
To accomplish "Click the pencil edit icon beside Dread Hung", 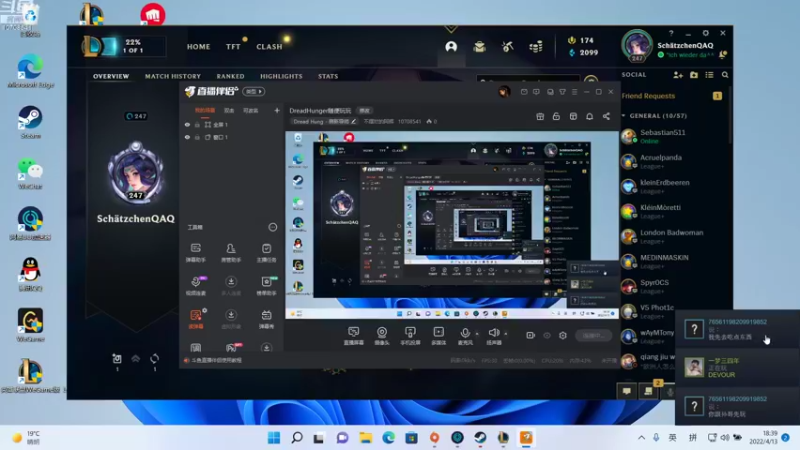I will click(354, 121).
